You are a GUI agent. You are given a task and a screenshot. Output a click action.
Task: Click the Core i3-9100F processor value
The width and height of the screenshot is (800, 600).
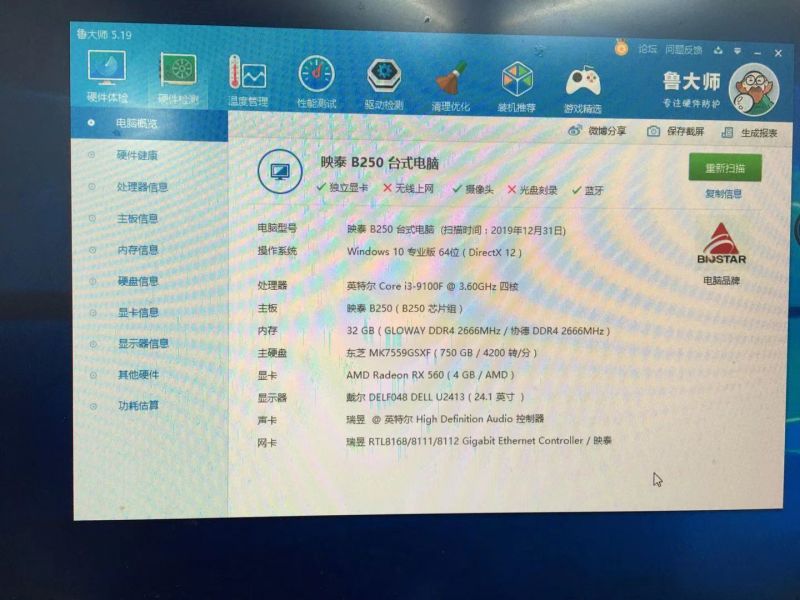pyautogui.click(x=432, y=286)
